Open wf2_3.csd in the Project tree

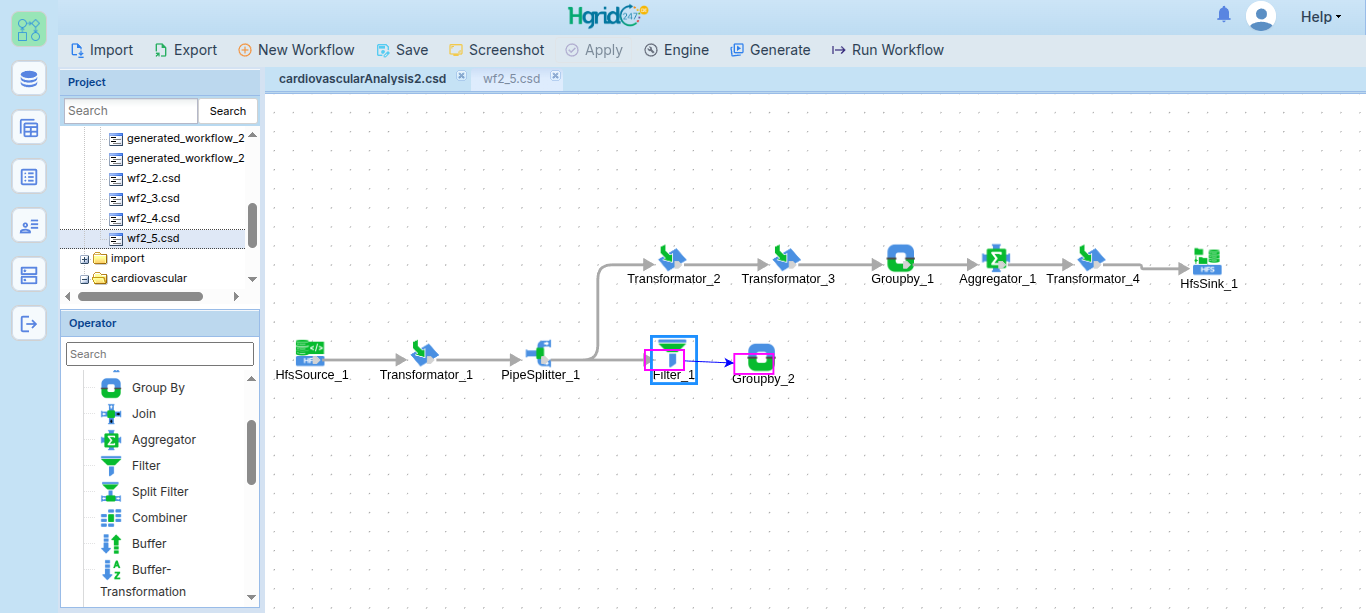pyautogui.click(x=153, y=199)
